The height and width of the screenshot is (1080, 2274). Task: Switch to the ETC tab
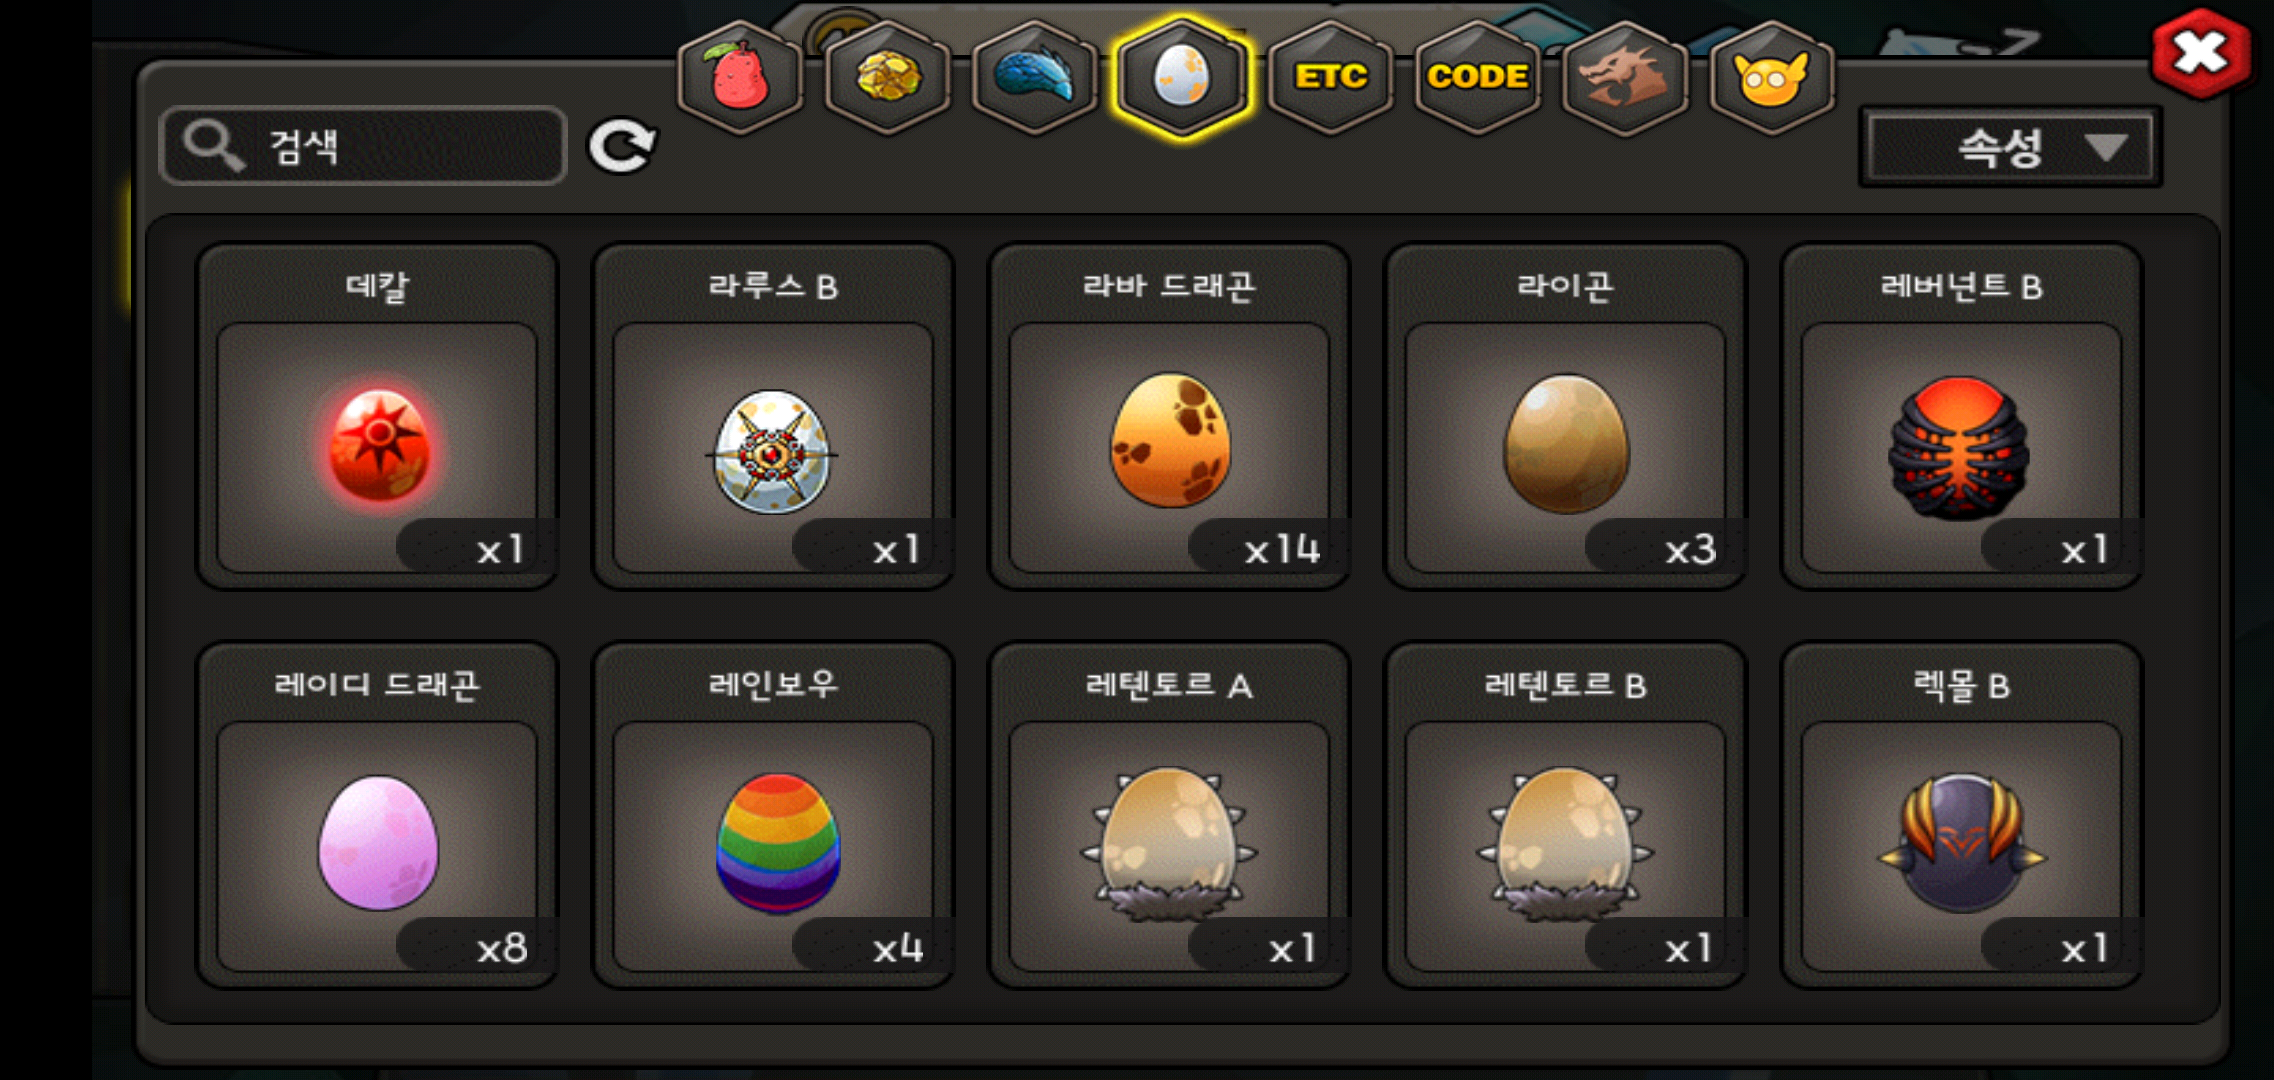pos(1330,77)
